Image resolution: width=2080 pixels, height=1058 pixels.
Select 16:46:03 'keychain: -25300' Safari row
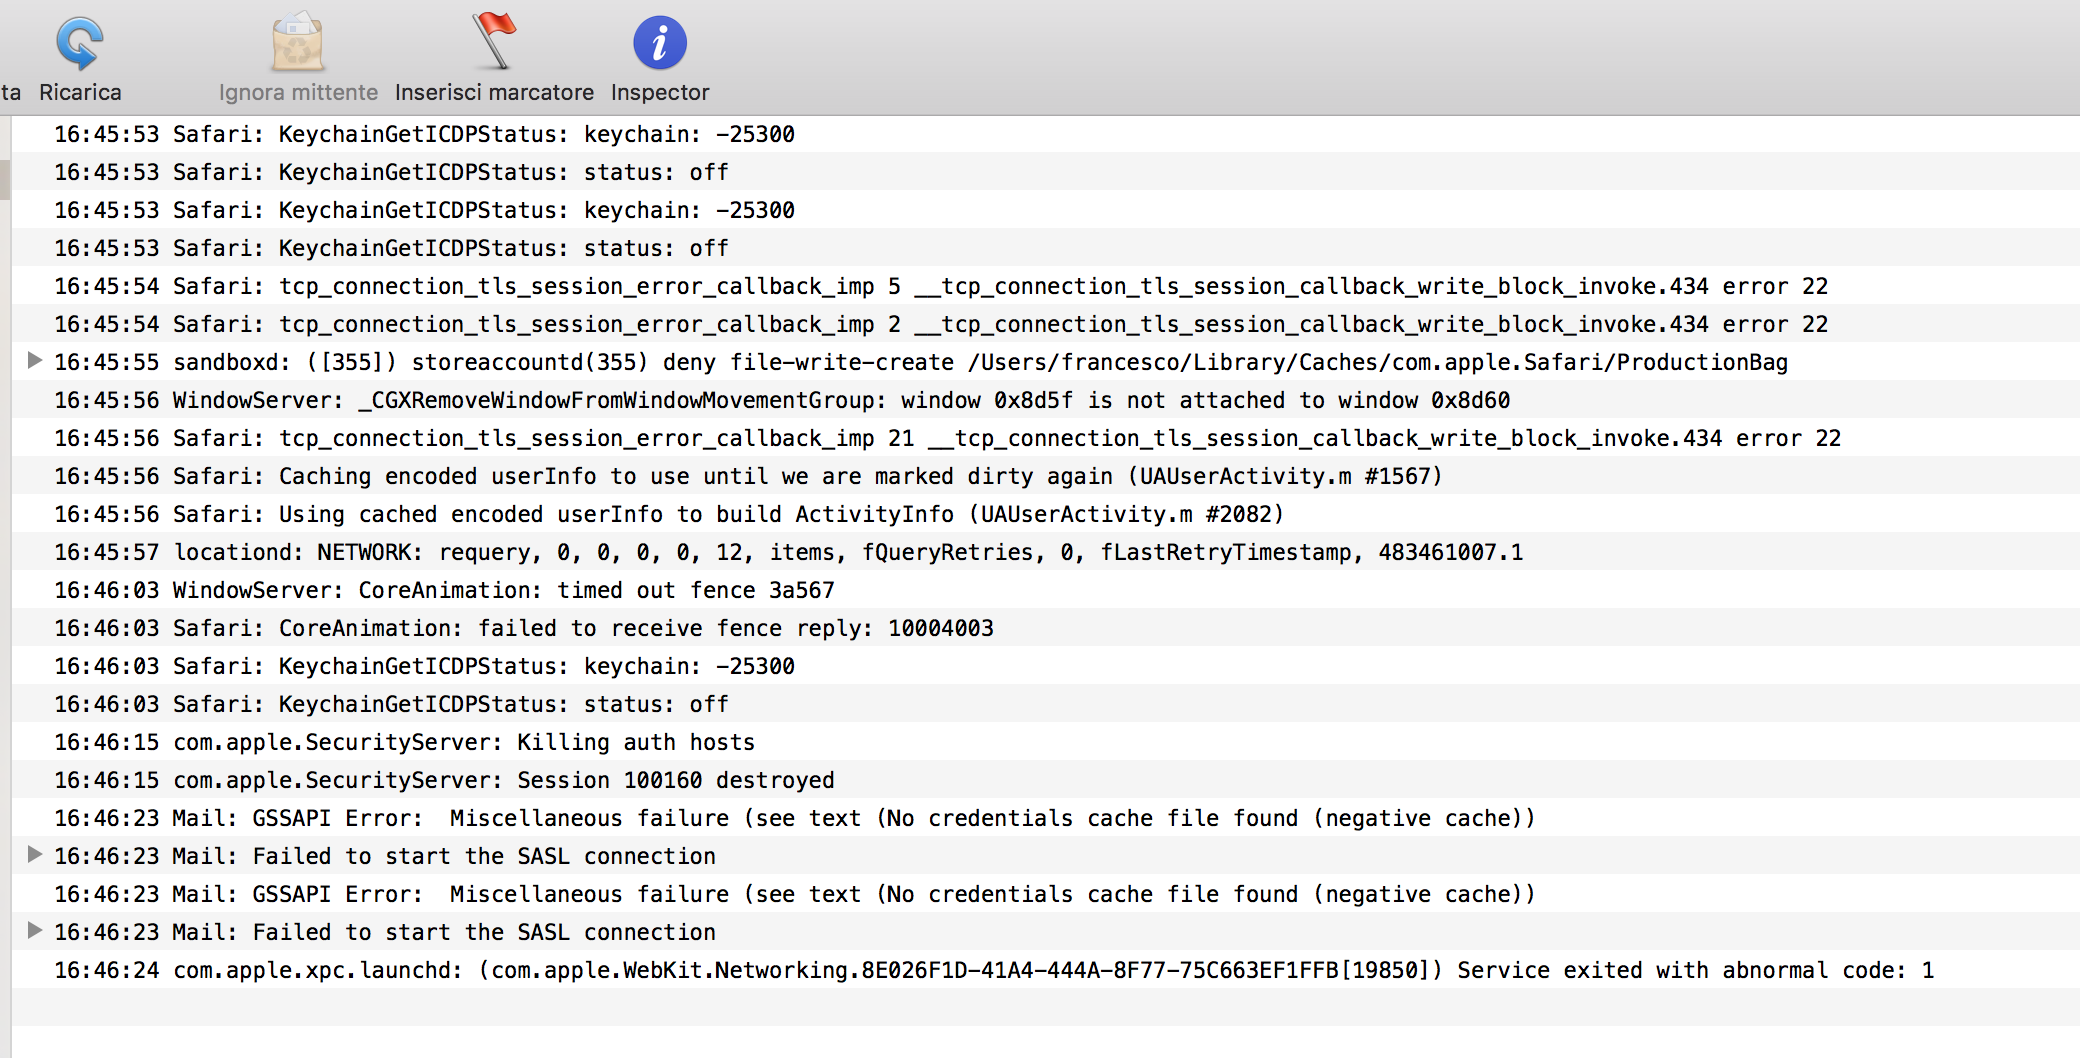pos(1046,666)
